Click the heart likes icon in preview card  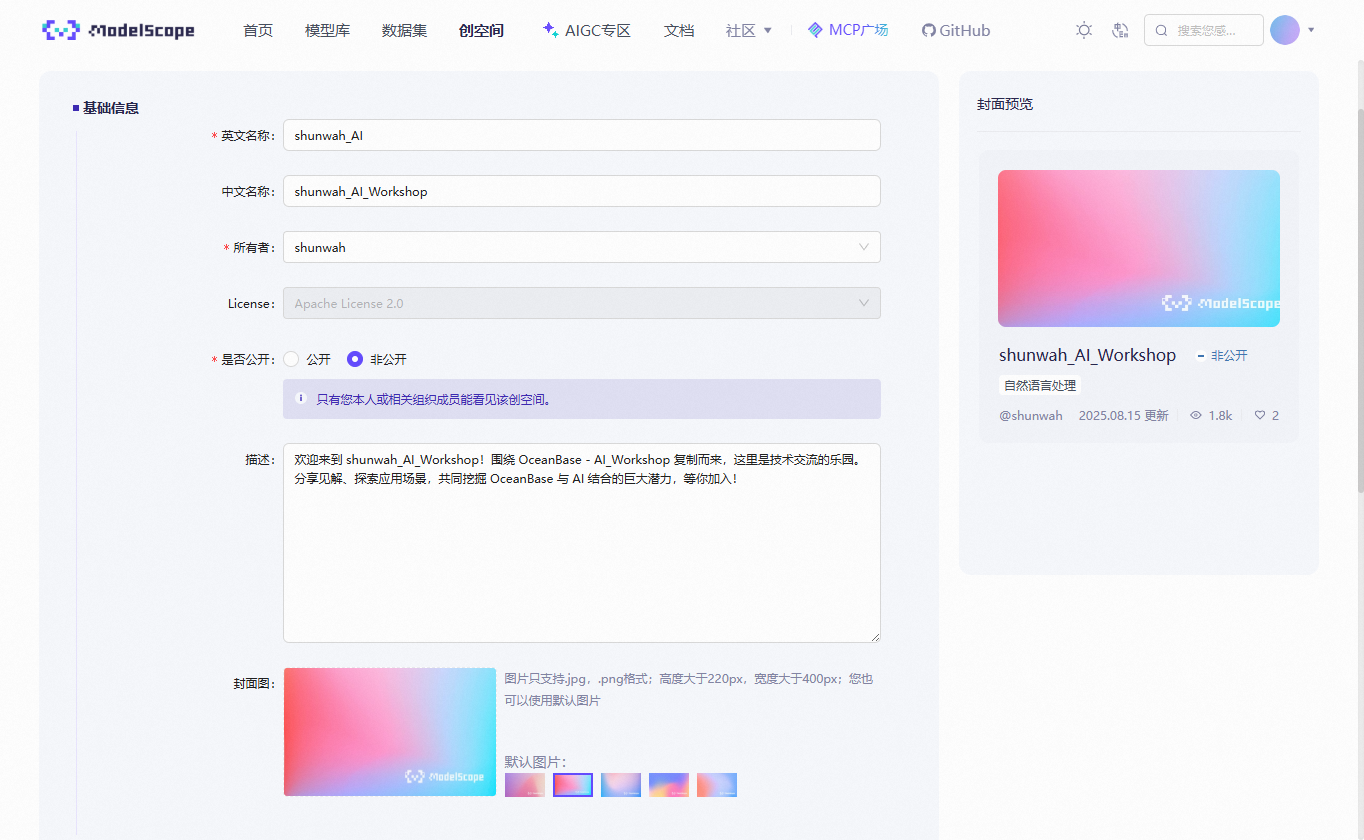coord(1260,415)
